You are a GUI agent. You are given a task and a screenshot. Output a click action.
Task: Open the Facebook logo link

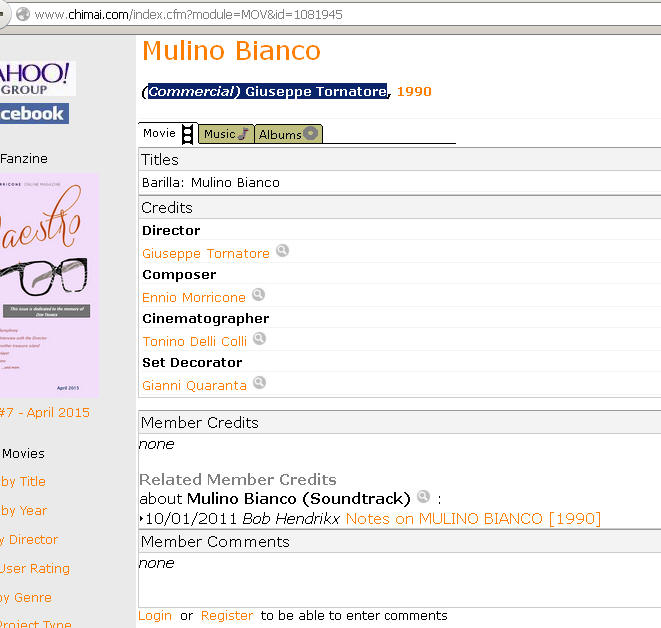pyautogui.click(x=34, y=113)
